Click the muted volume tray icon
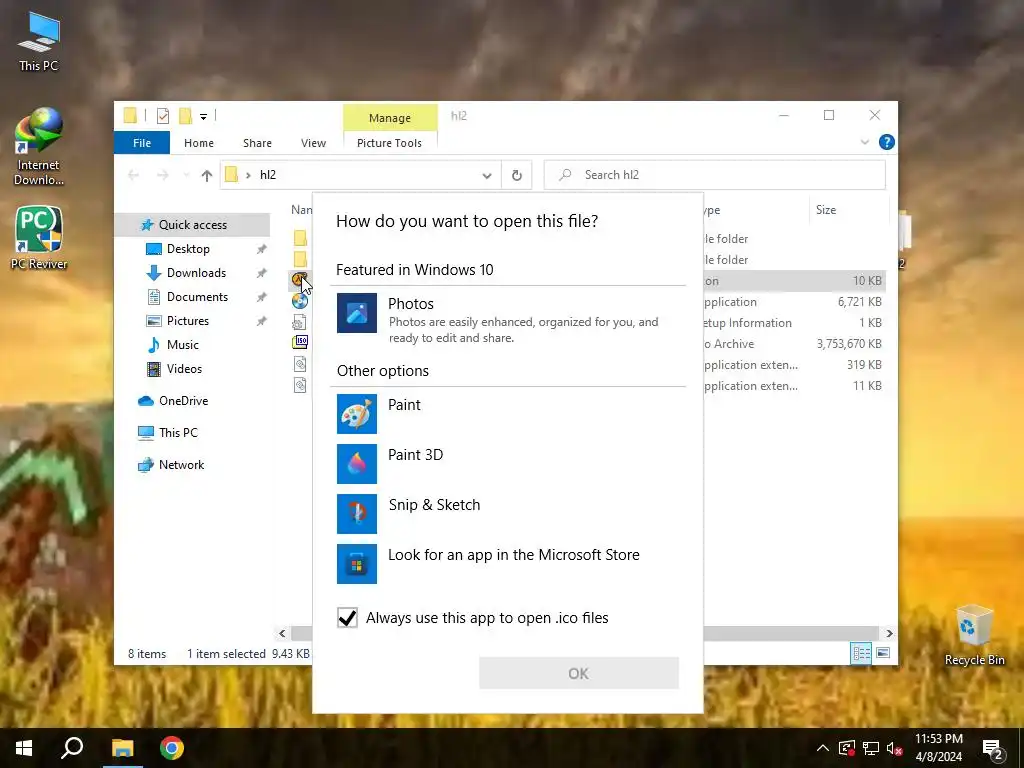The image size is (1024, 768). [x=894, y=748]
